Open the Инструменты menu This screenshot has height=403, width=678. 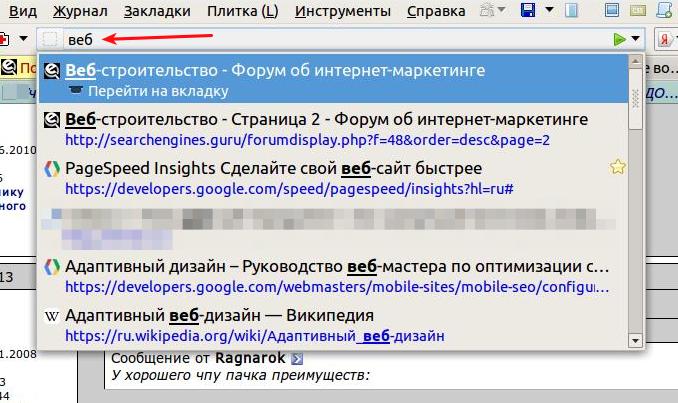click(343, 11)
